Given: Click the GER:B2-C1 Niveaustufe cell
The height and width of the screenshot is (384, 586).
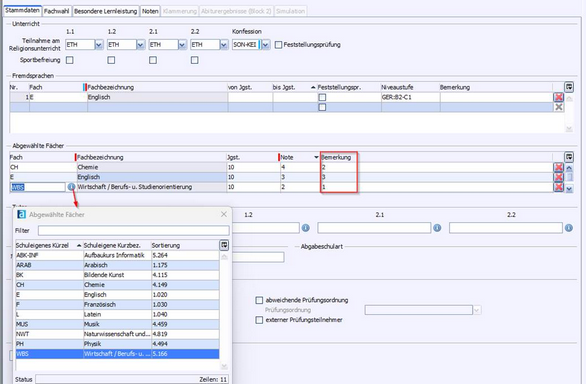Looking at the screenshot, I should (410, 97).
